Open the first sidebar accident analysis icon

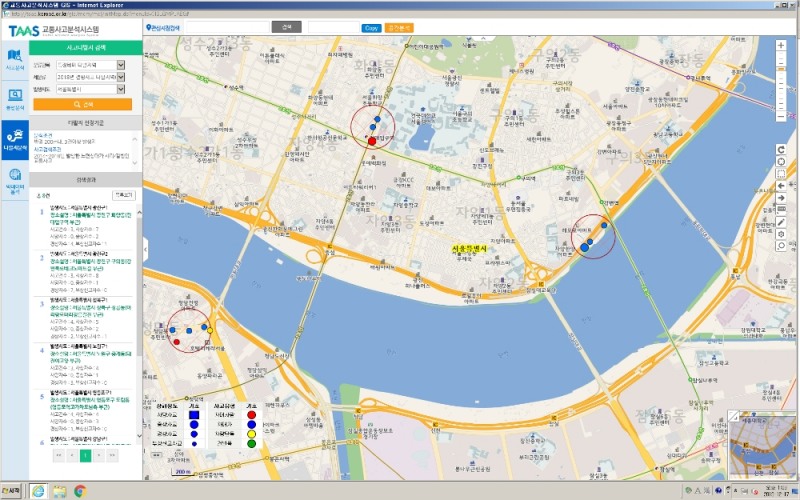[x=14, y=60]
